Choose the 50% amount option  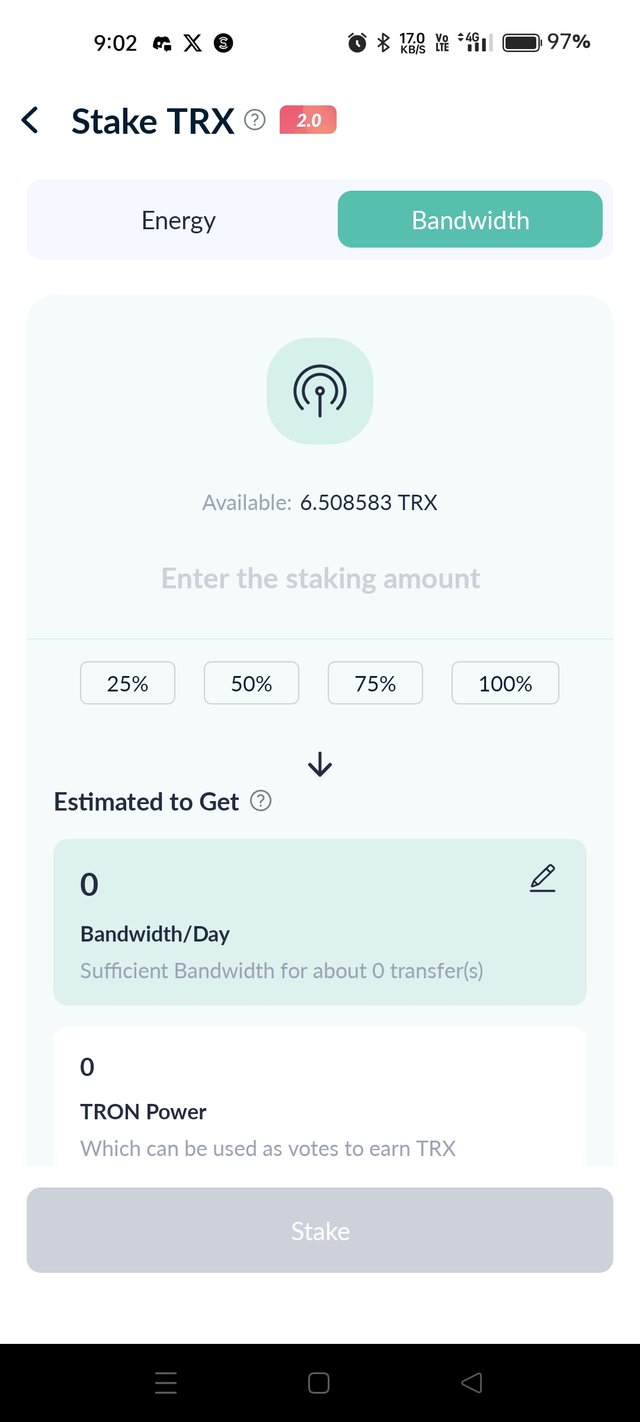pos(251,684)
